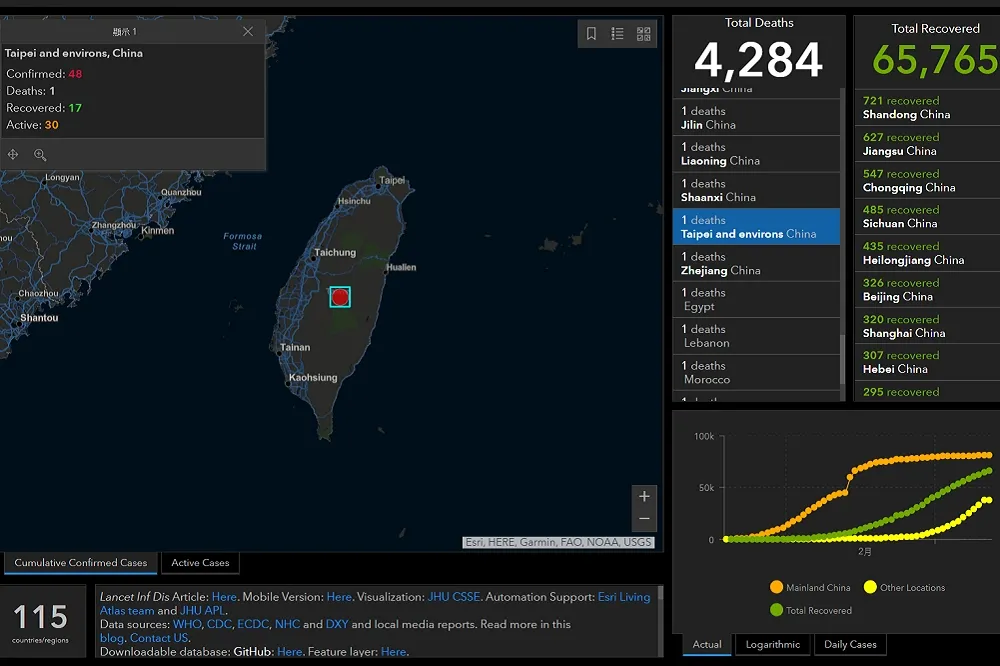Open the map bookmarks icon

point(591,34)
